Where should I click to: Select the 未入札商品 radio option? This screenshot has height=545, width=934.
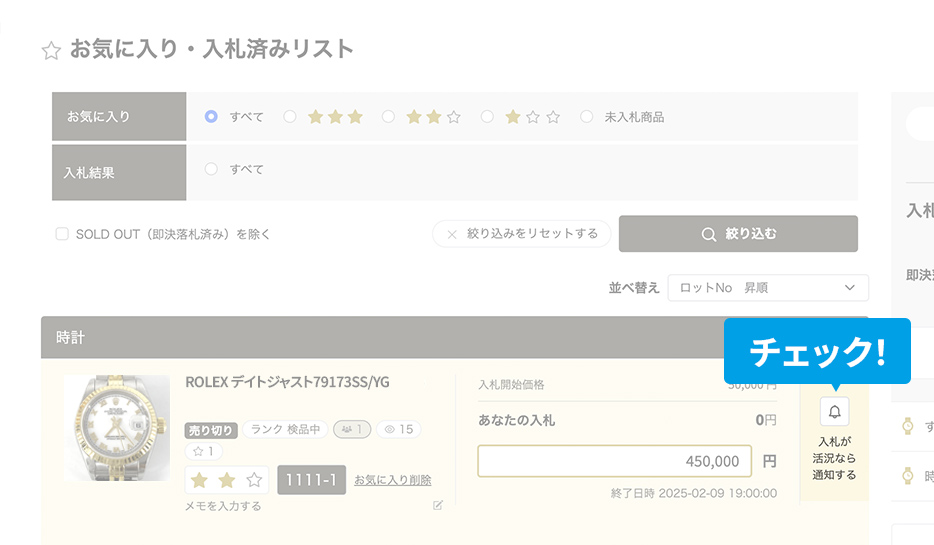586,117
